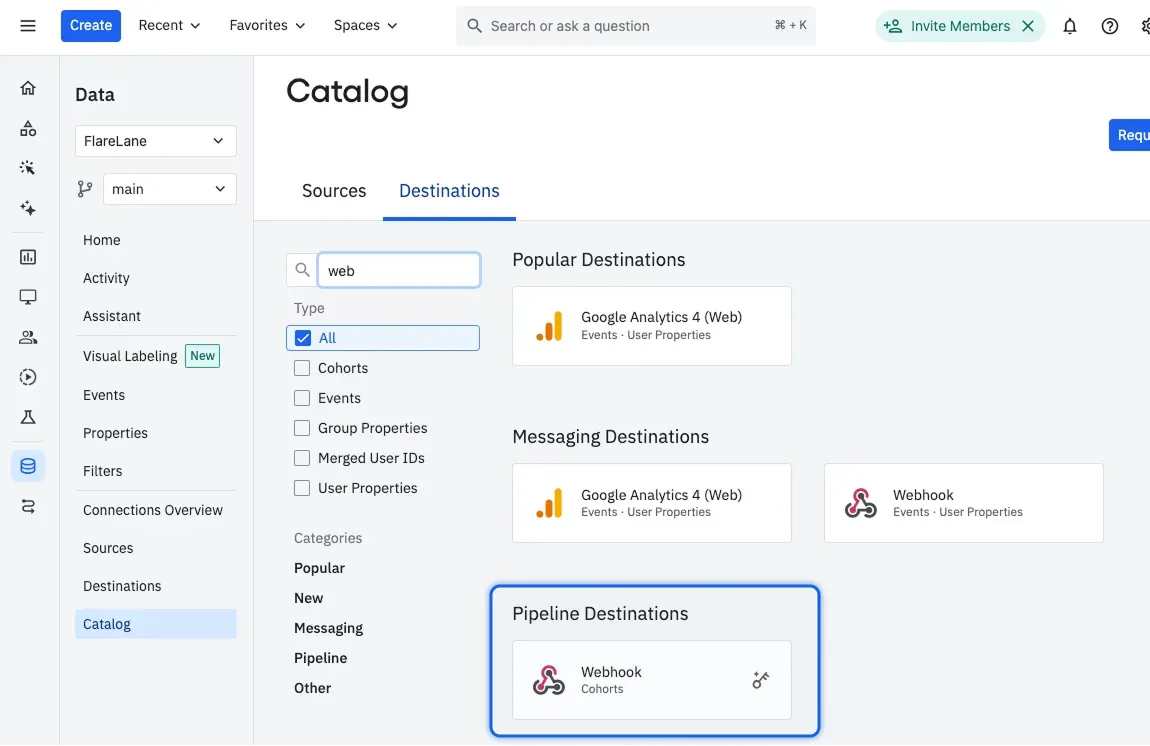Click the Google Analytics logo under Messaging Destinations

click(x=549, y=503)
